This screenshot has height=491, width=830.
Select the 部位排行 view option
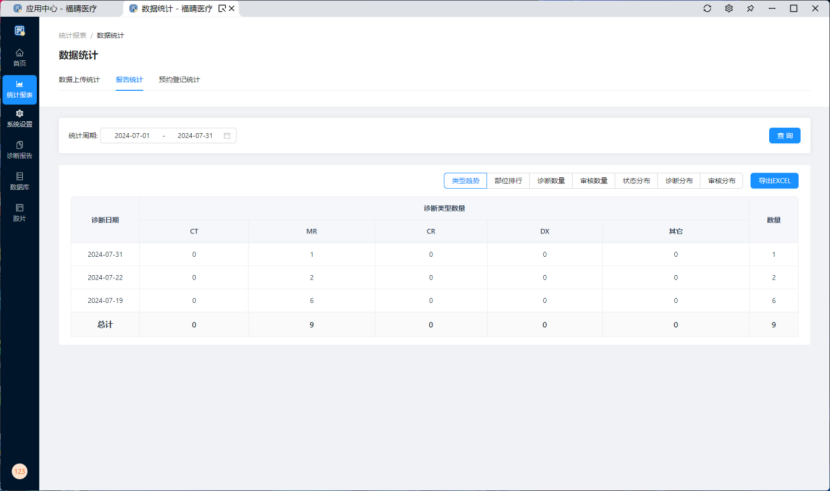pos(508,181)
